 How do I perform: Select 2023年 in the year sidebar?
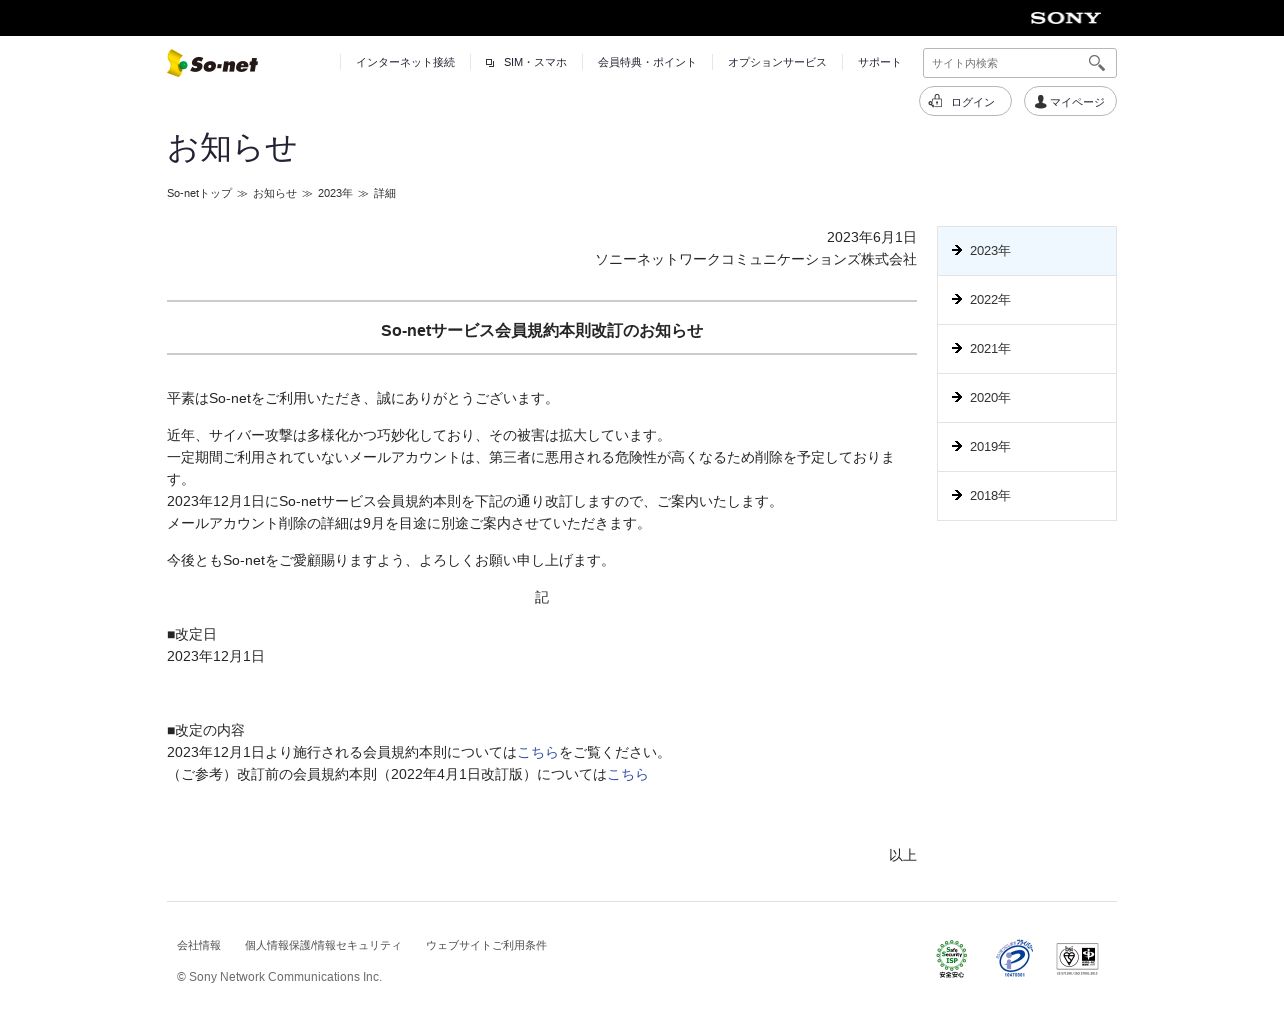(1027, 251)
